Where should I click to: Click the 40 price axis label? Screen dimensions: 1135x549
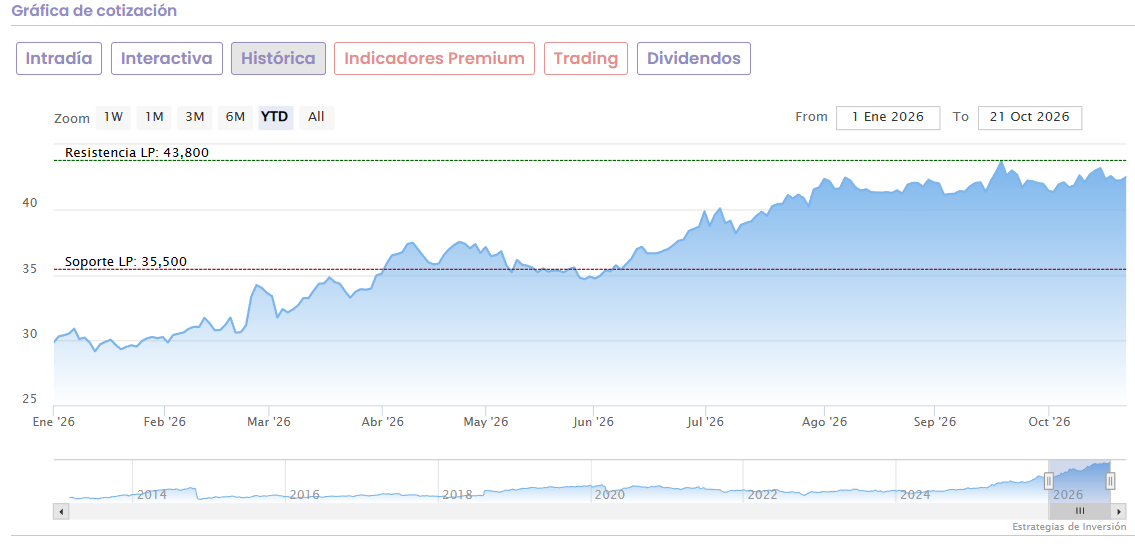click(x=30, y=205)
